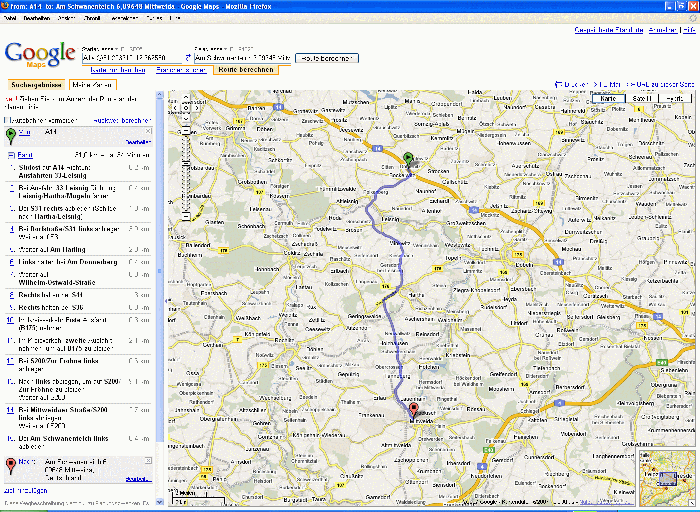Click the Route berechnen button beside the address fields
This screenshot has width=700, height=512.
tap(327, 58)
